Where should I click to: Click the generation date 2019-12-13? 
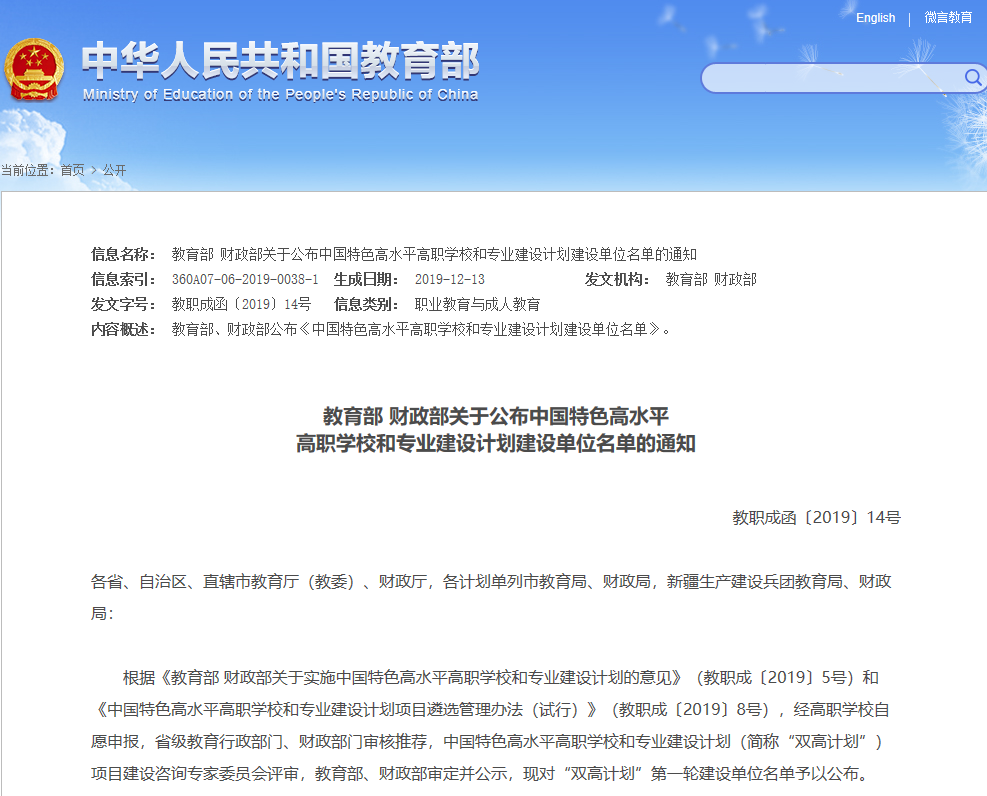pos(449,280)
